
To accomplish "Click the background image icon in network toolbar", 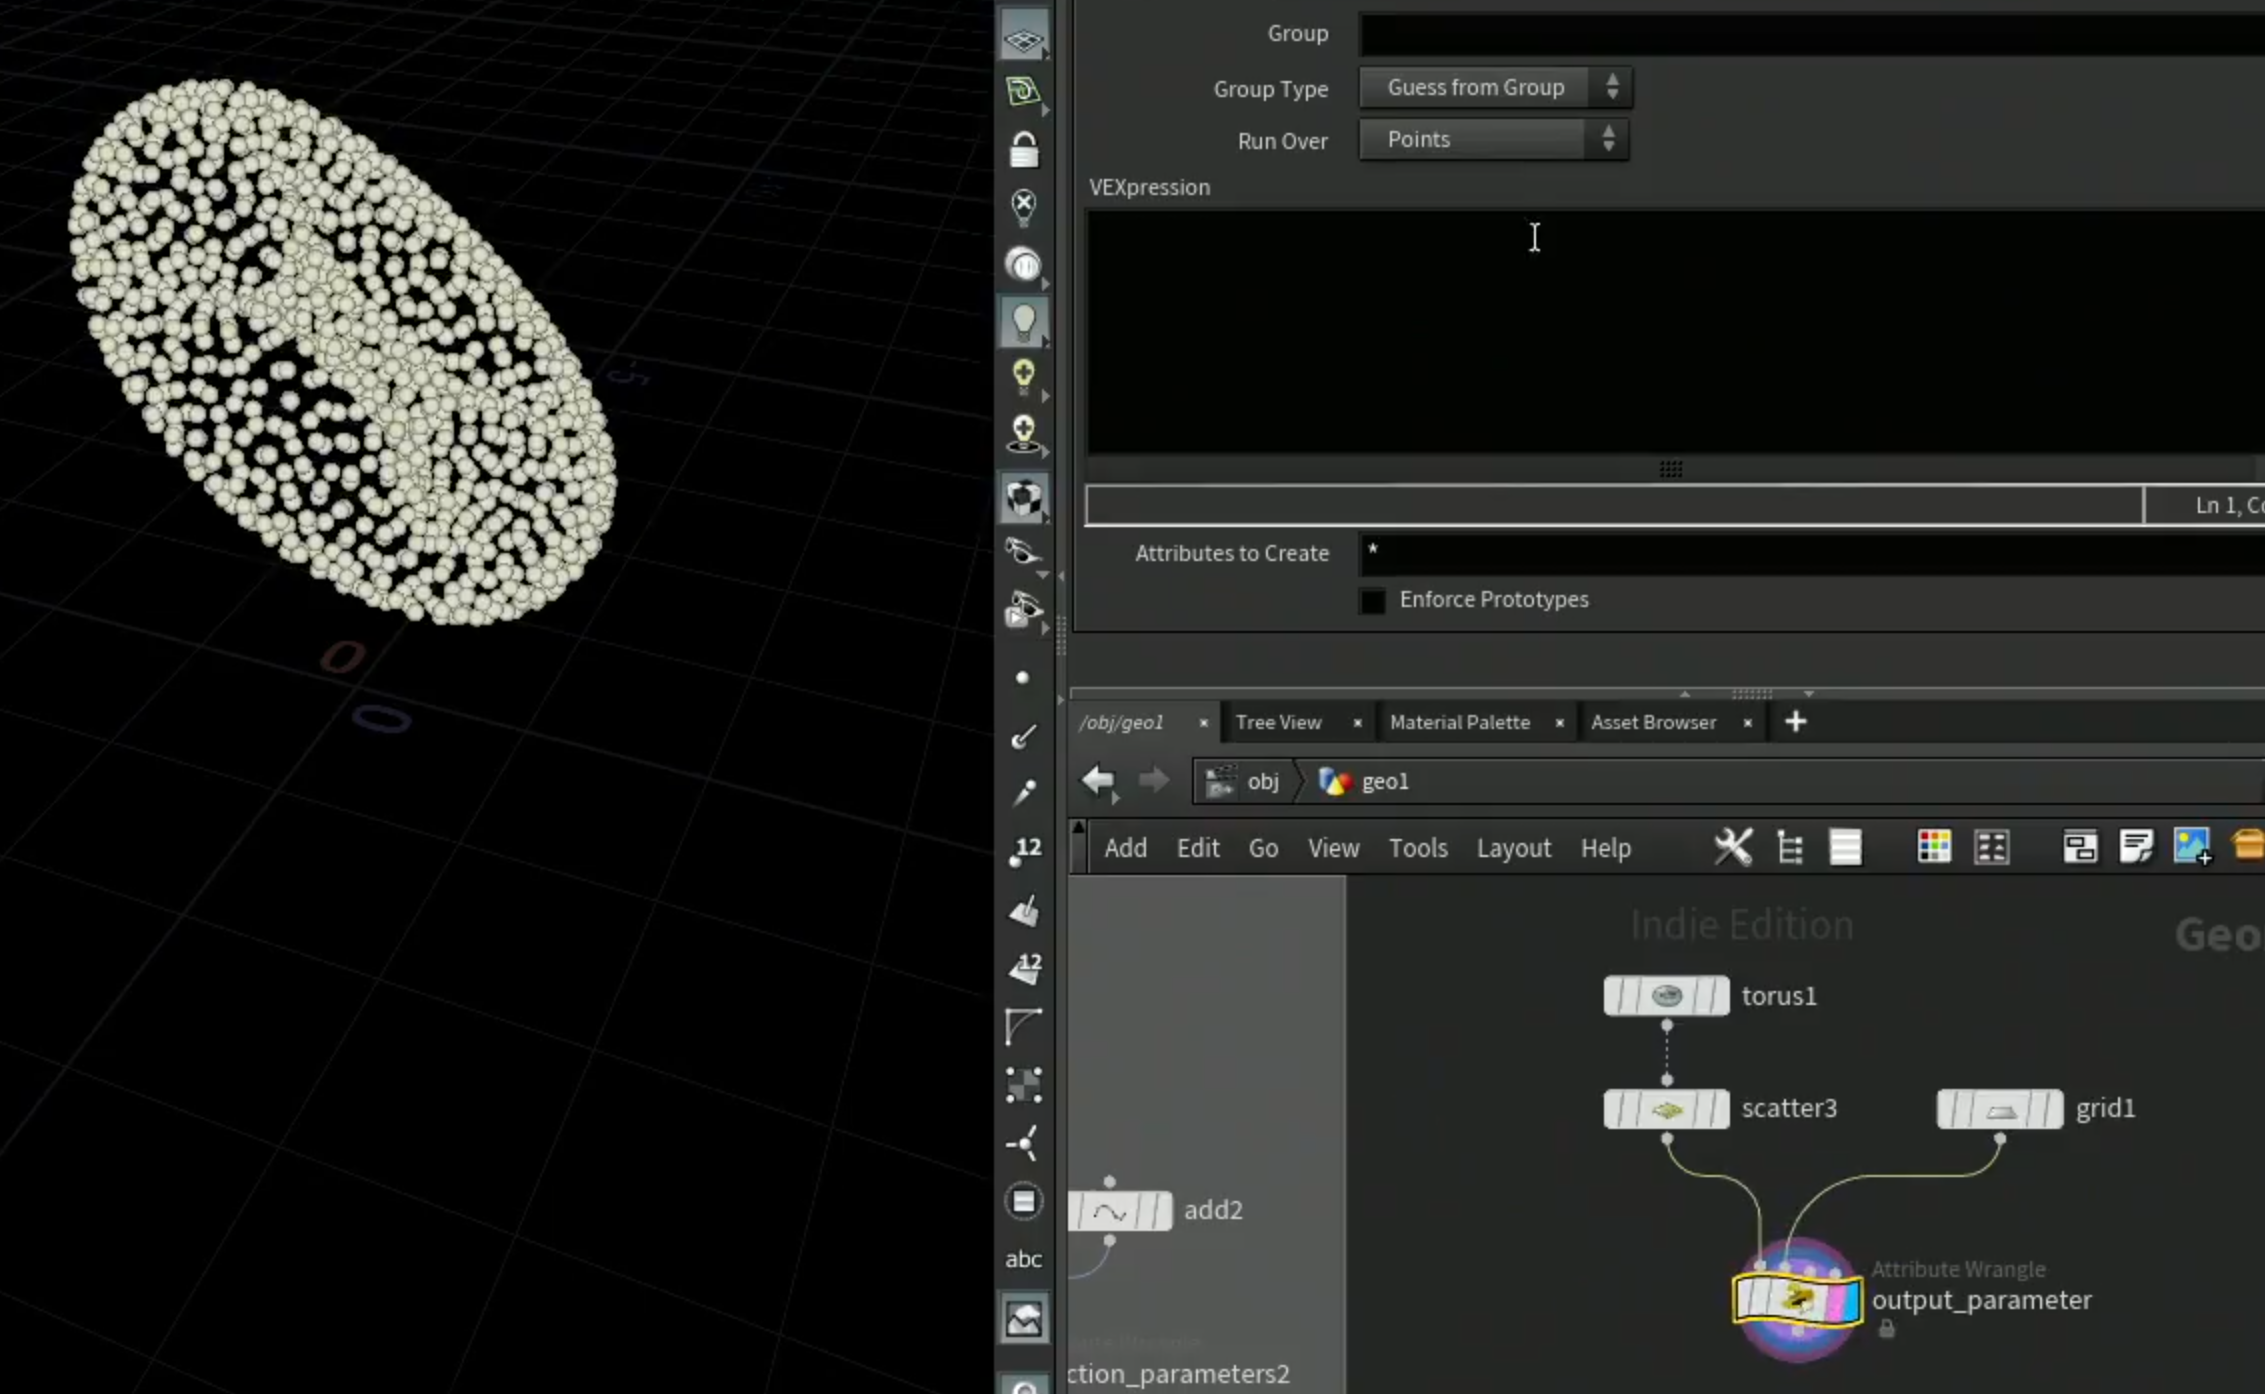I will [x=2191, y=847].
